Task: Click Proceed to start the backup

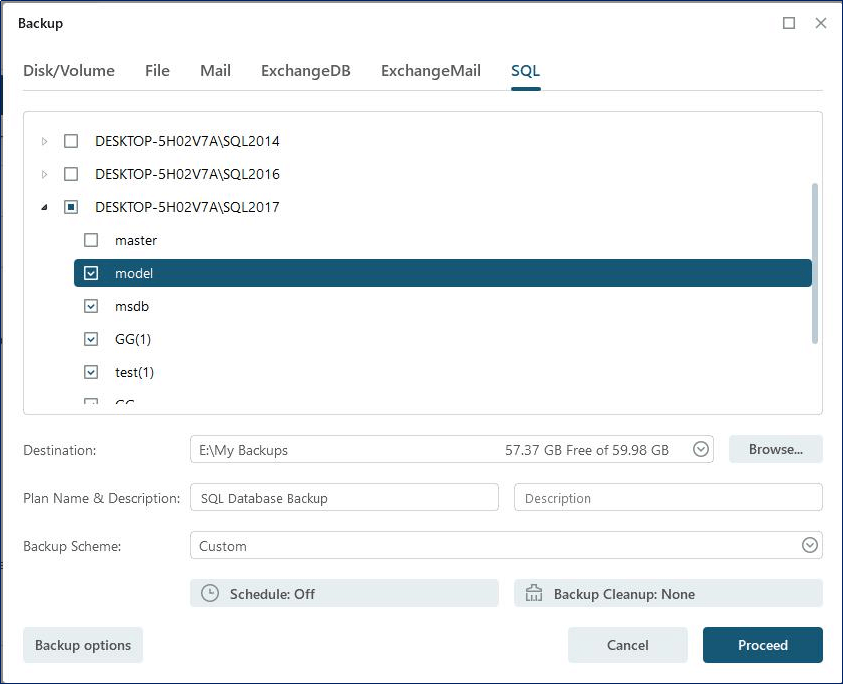Action: [x=762, y=645]
